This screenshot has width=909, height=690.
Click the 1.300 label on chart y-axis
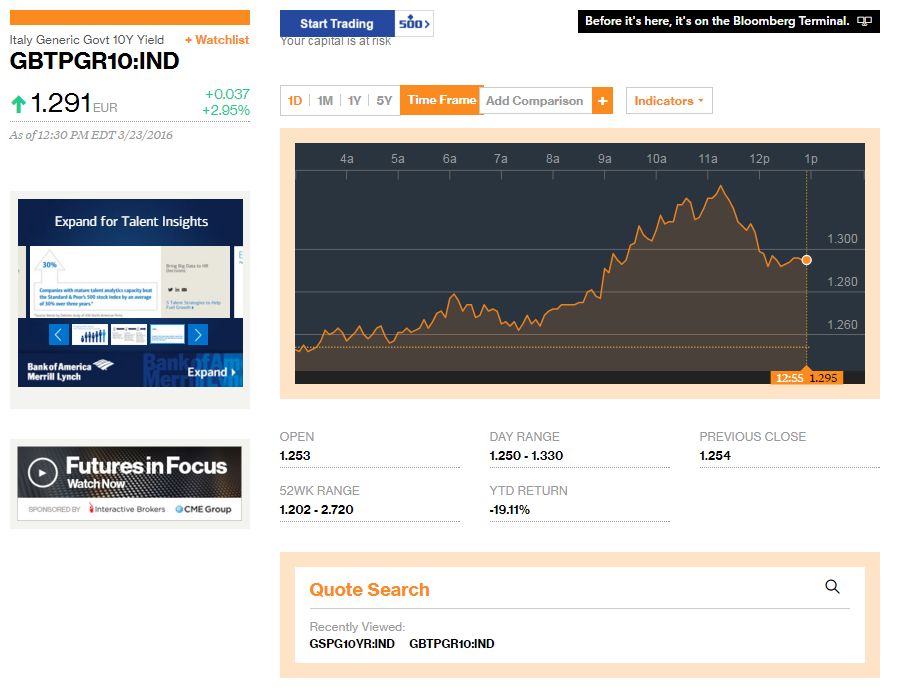click(x=842, y=239)
